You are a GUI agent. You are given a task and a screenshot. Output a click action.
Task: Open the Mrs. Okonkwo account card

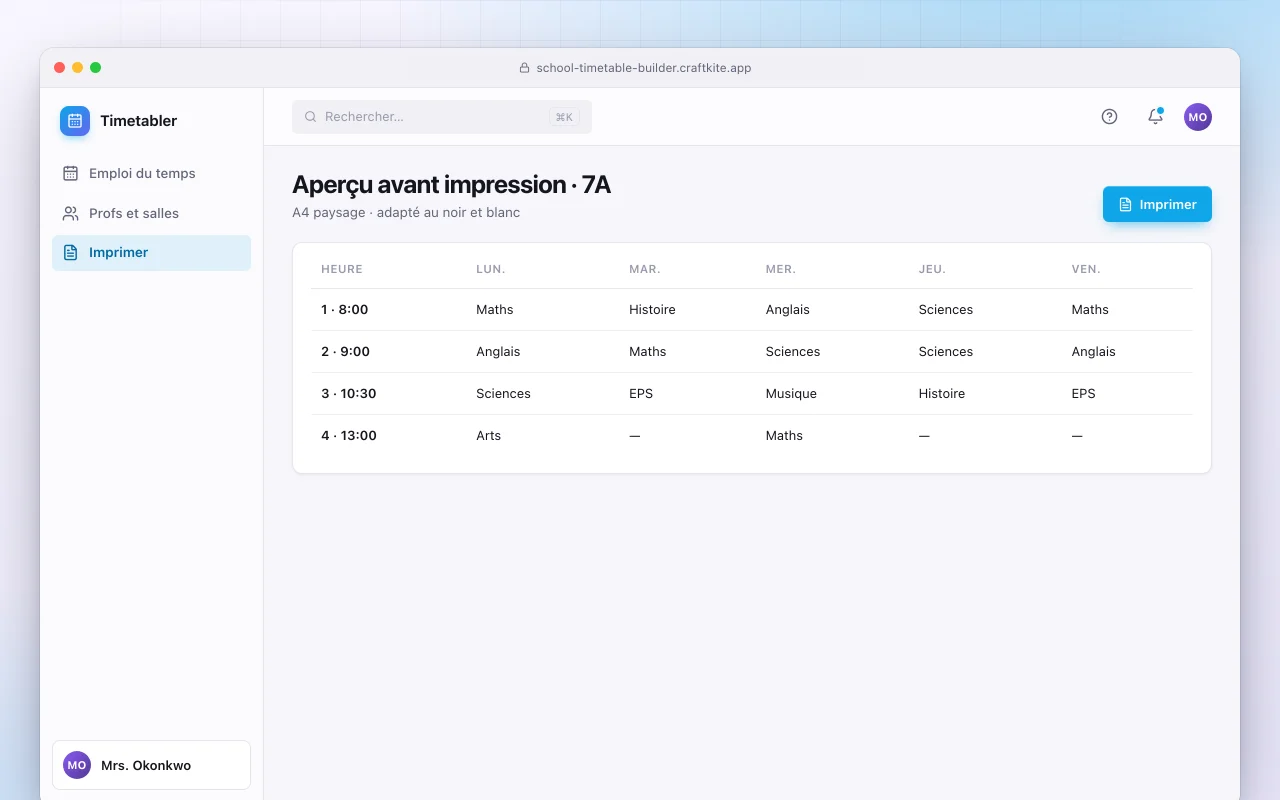coord(151,765)
